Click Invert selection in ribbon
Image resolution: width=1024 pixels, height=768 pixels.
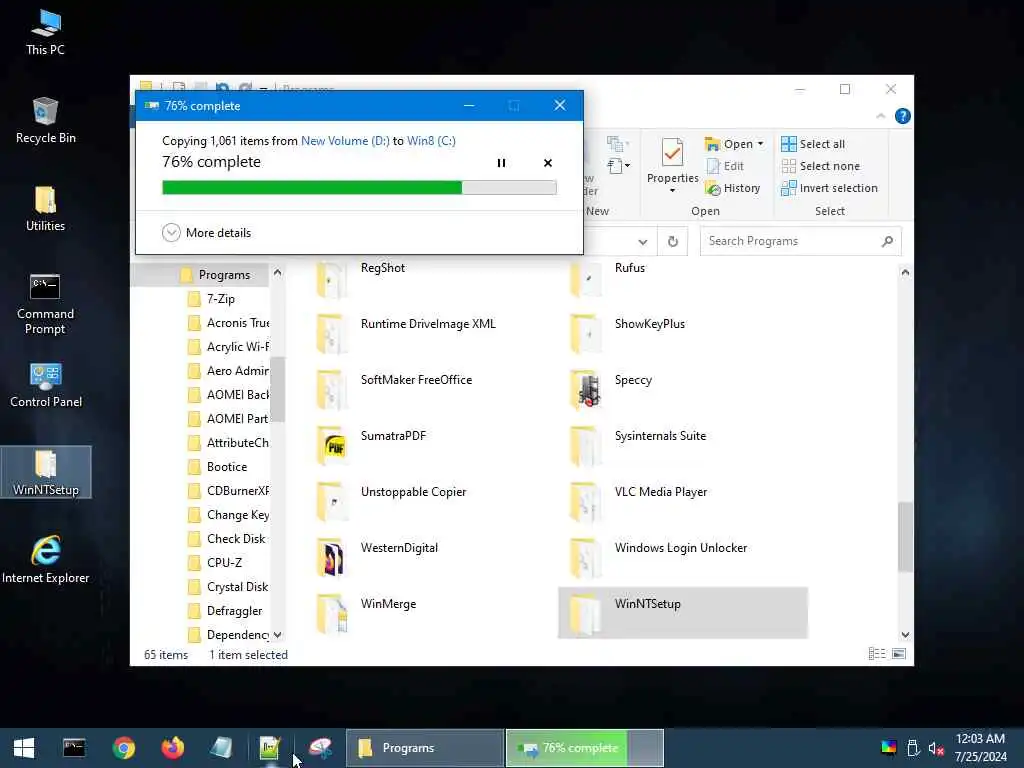pyautogui.click(x=829, y=188)
